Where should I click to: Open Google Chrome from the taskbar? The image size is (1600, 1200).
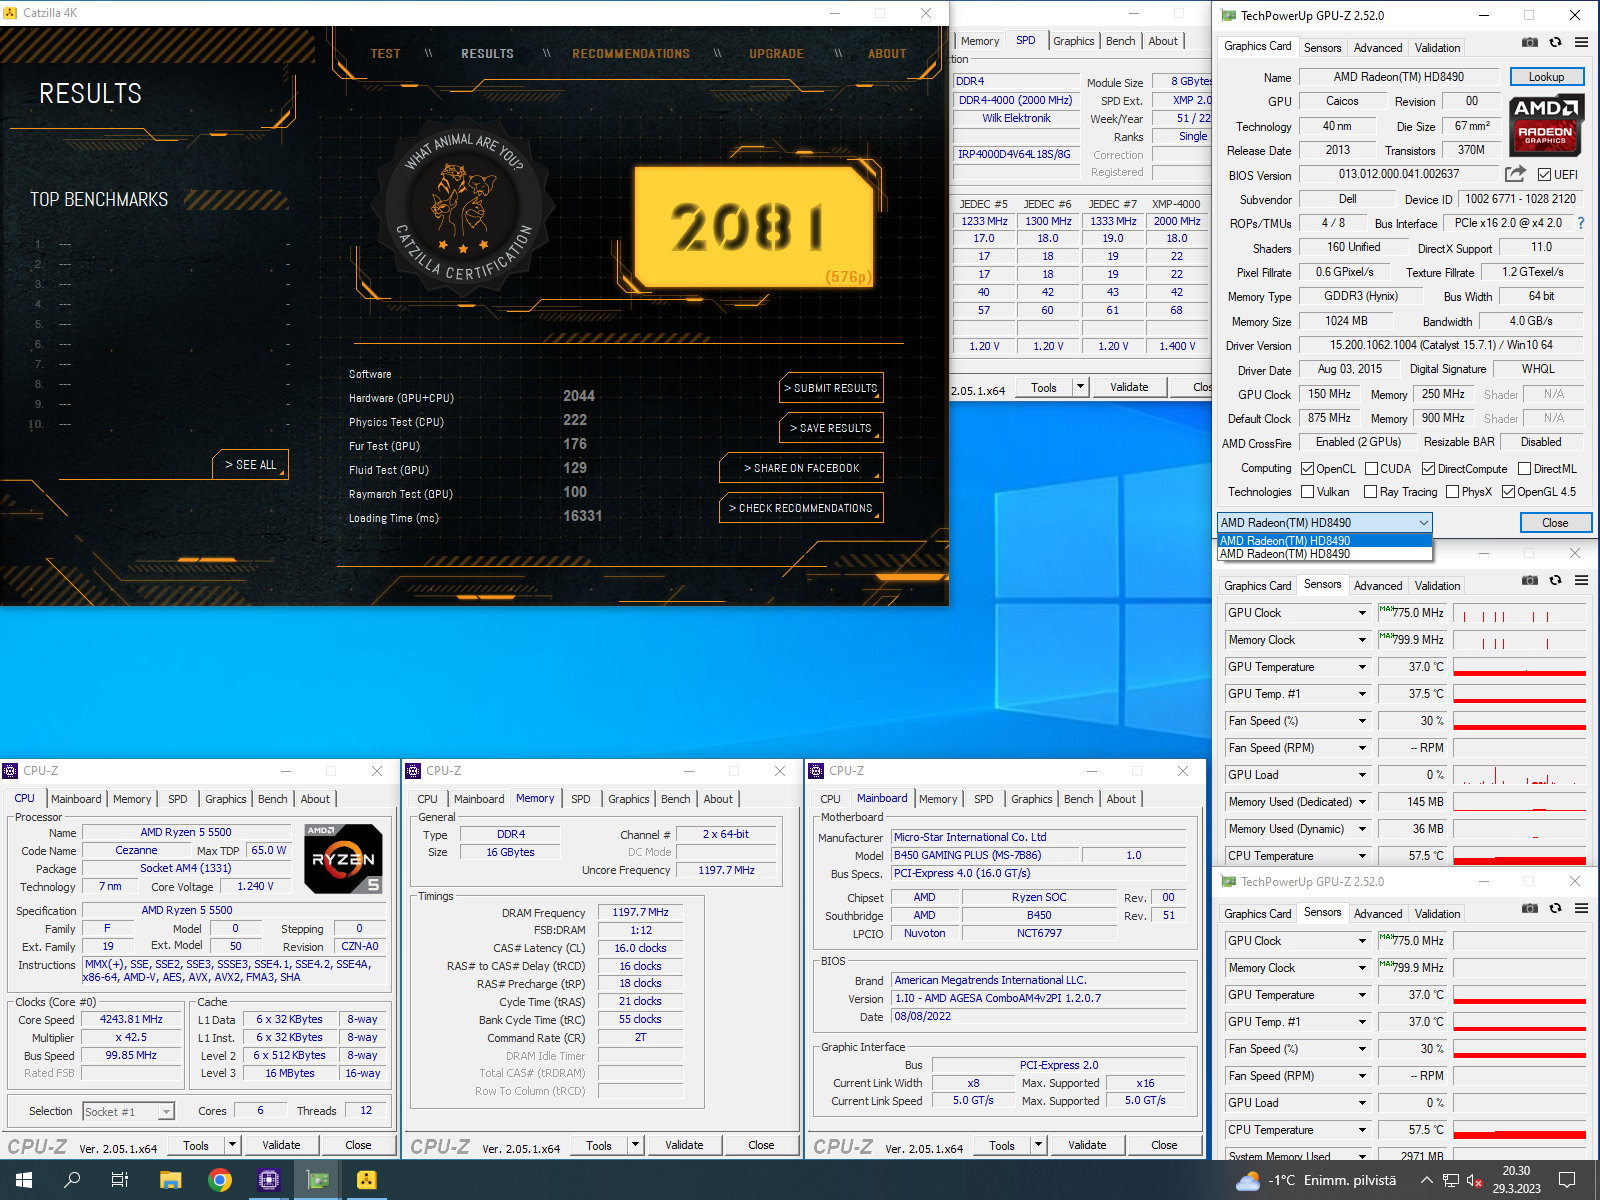point(220,1180)
